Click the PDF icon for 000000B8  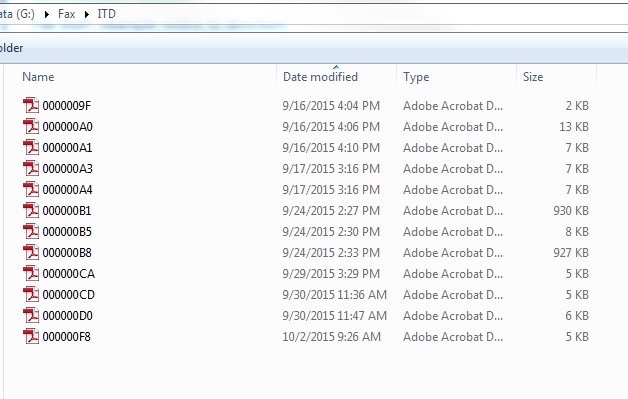coord(31,253)
